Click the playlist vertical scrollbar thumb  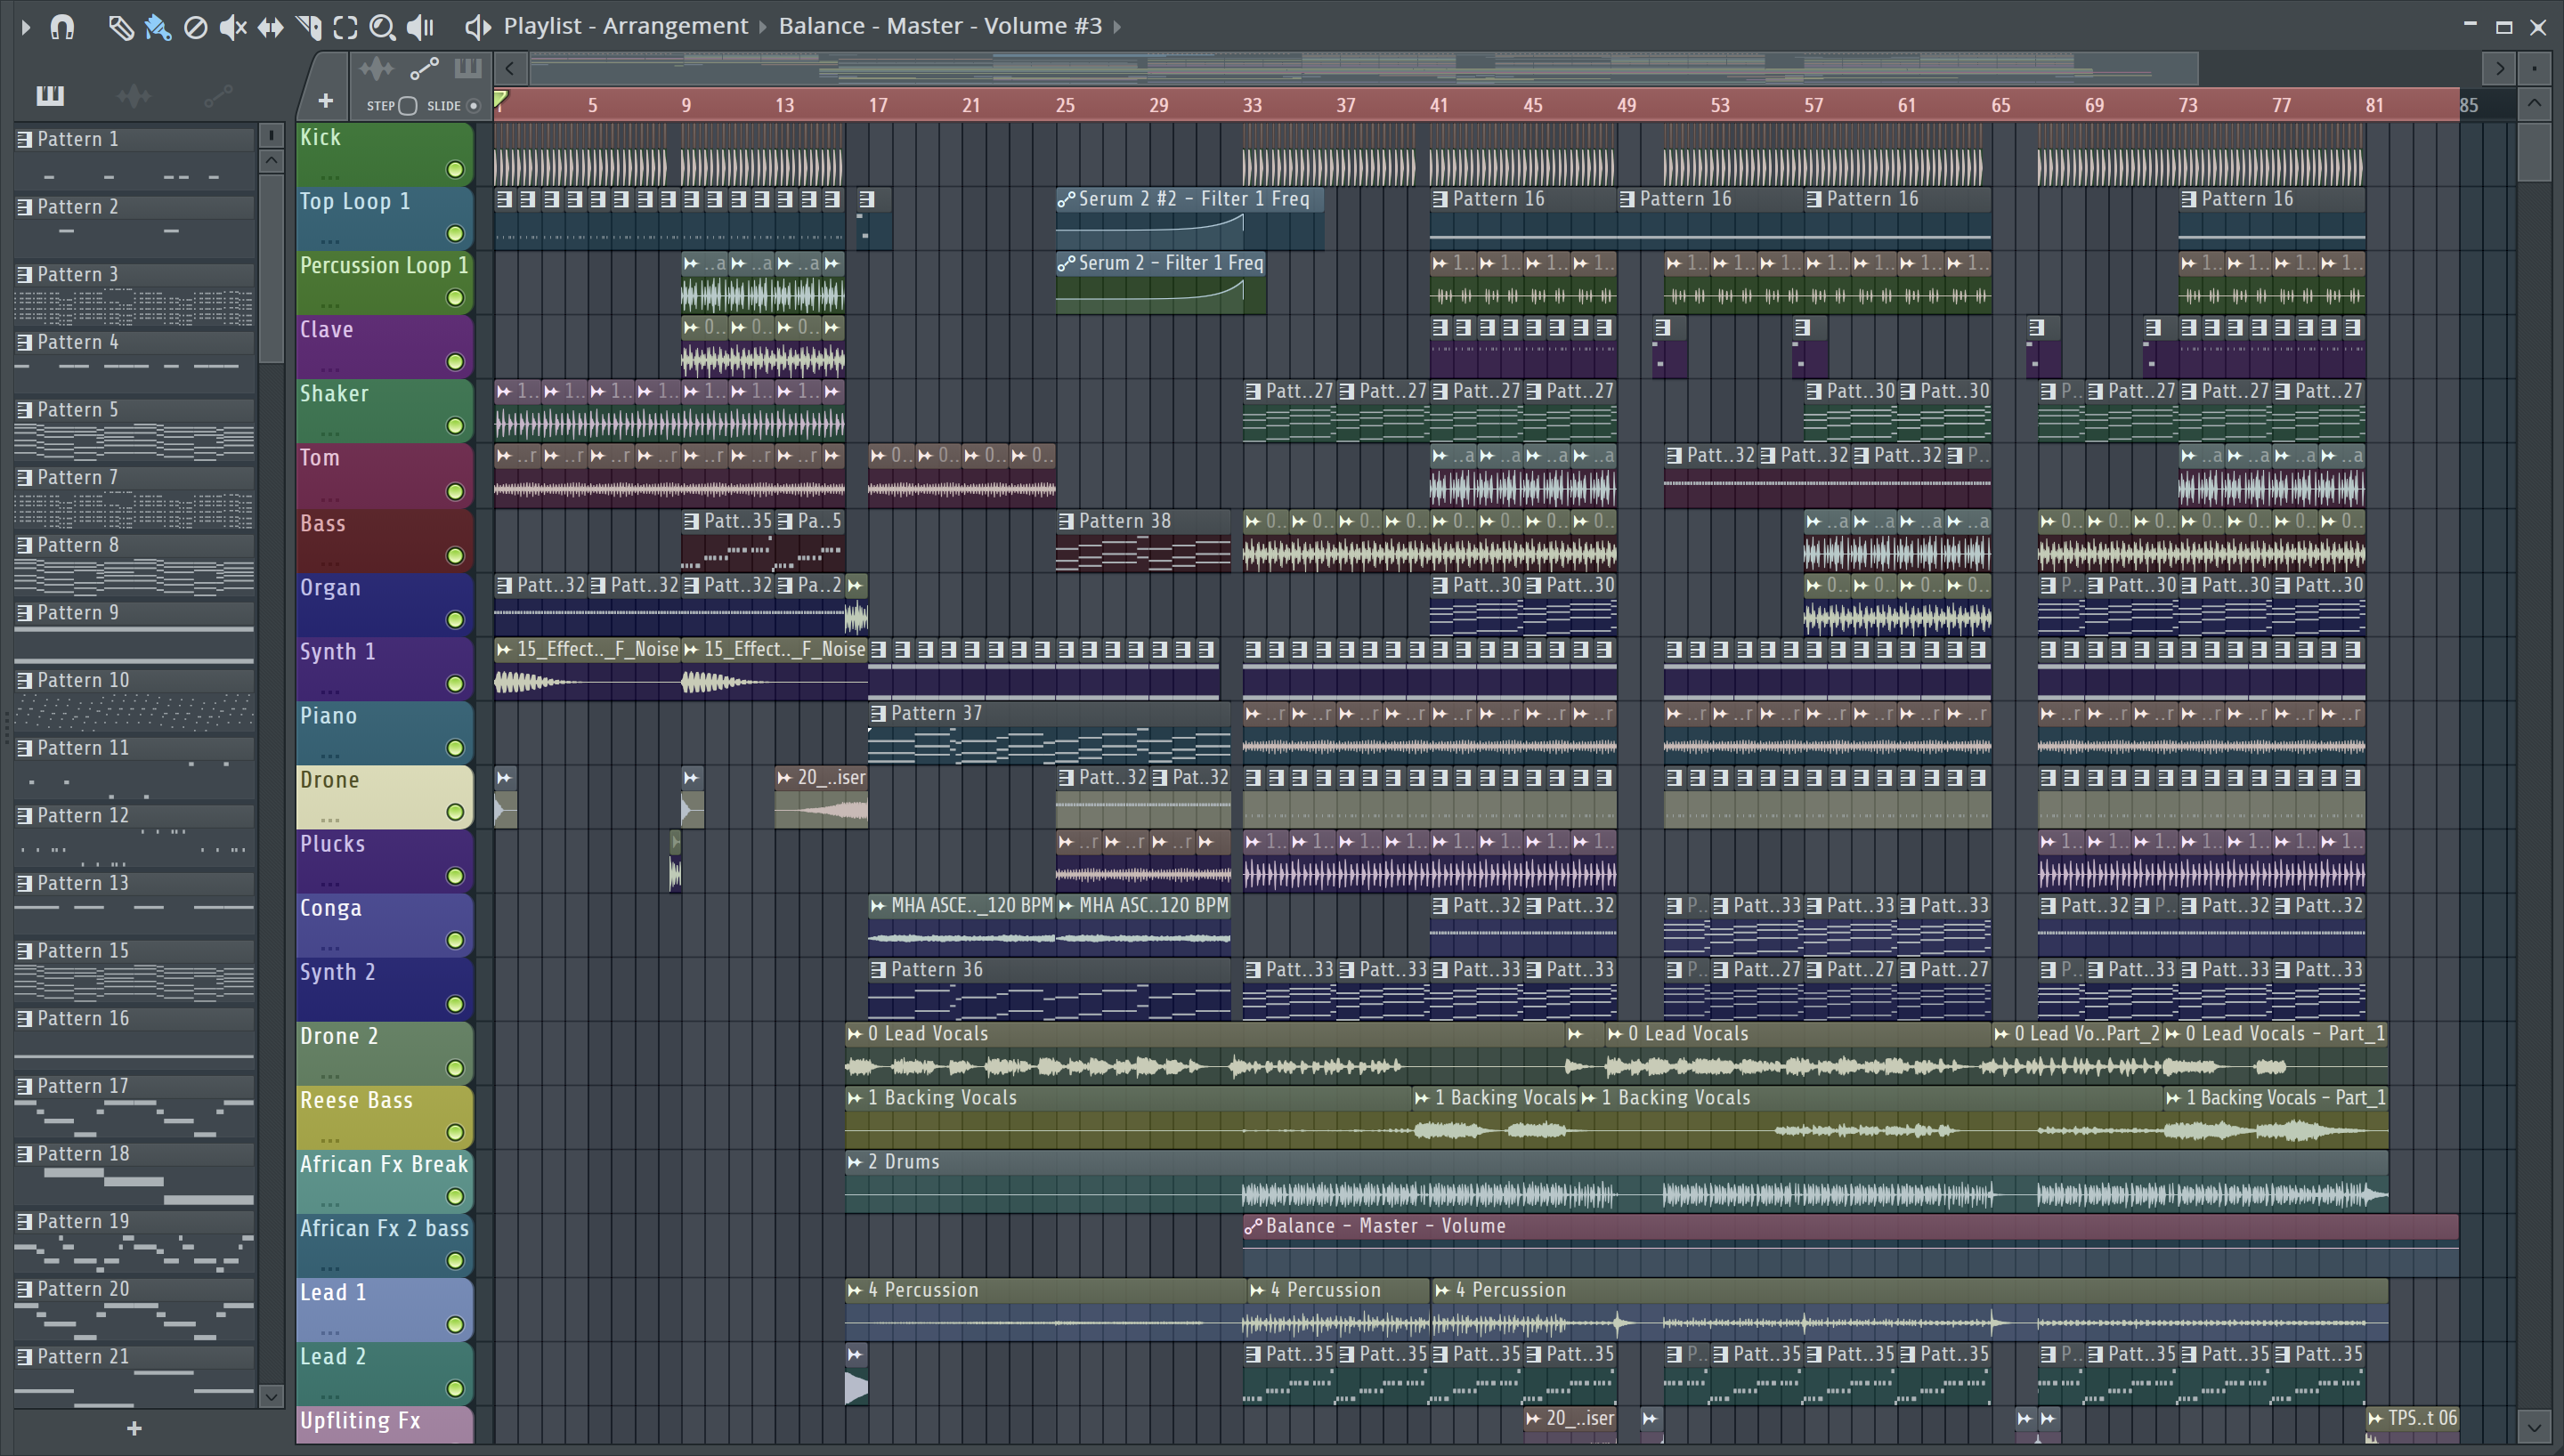coord(2534,150)
